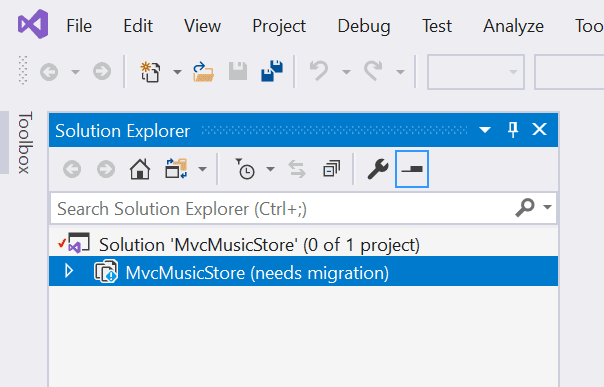
Task: Open the View menu
Action: tap(202, 26)
